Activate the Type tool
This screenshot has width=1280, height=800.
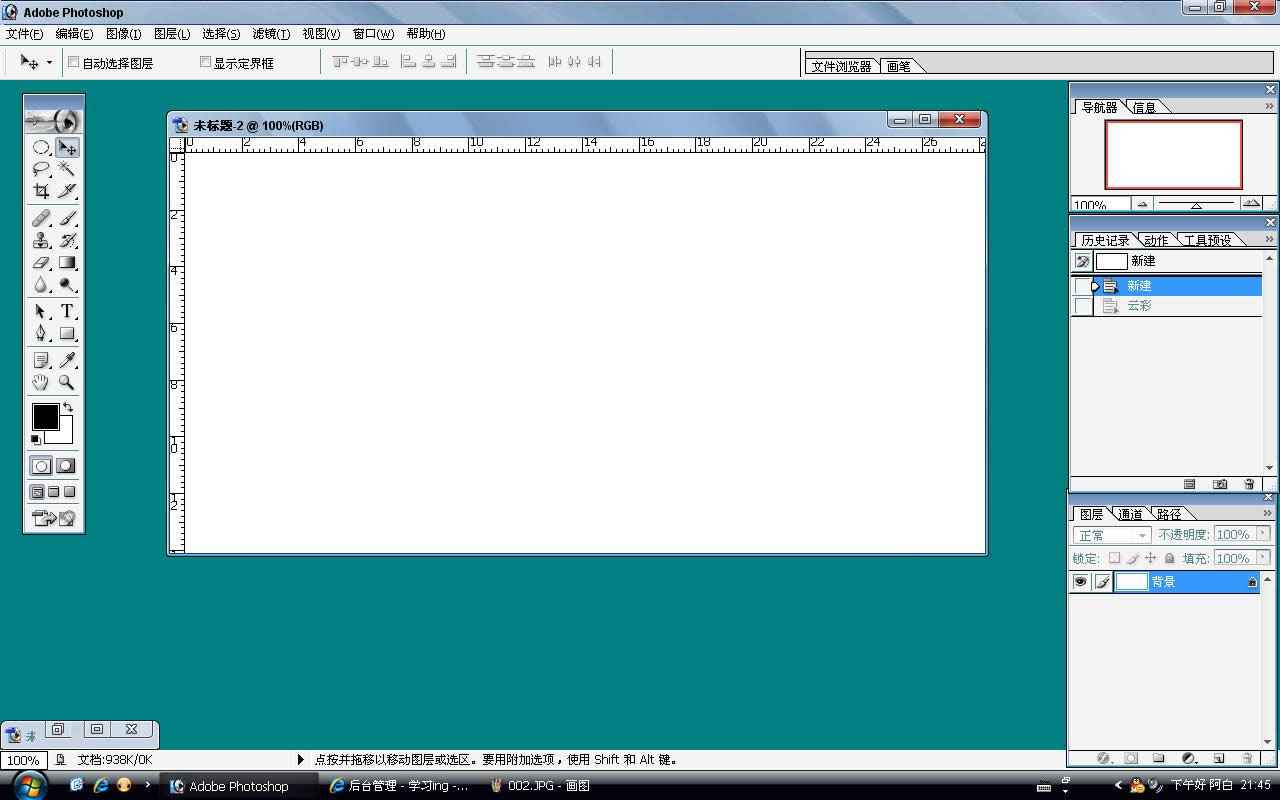pos(67,311)
